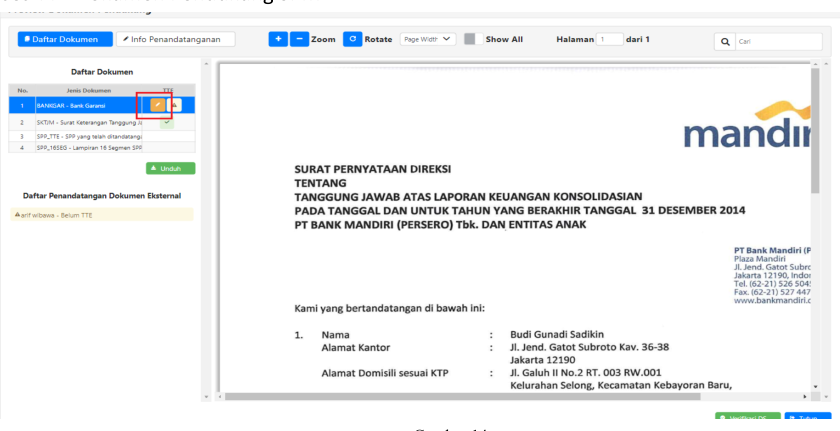Click the warning triangle icon in BANKGAR row
840x431 pixels.
[175, 104]
